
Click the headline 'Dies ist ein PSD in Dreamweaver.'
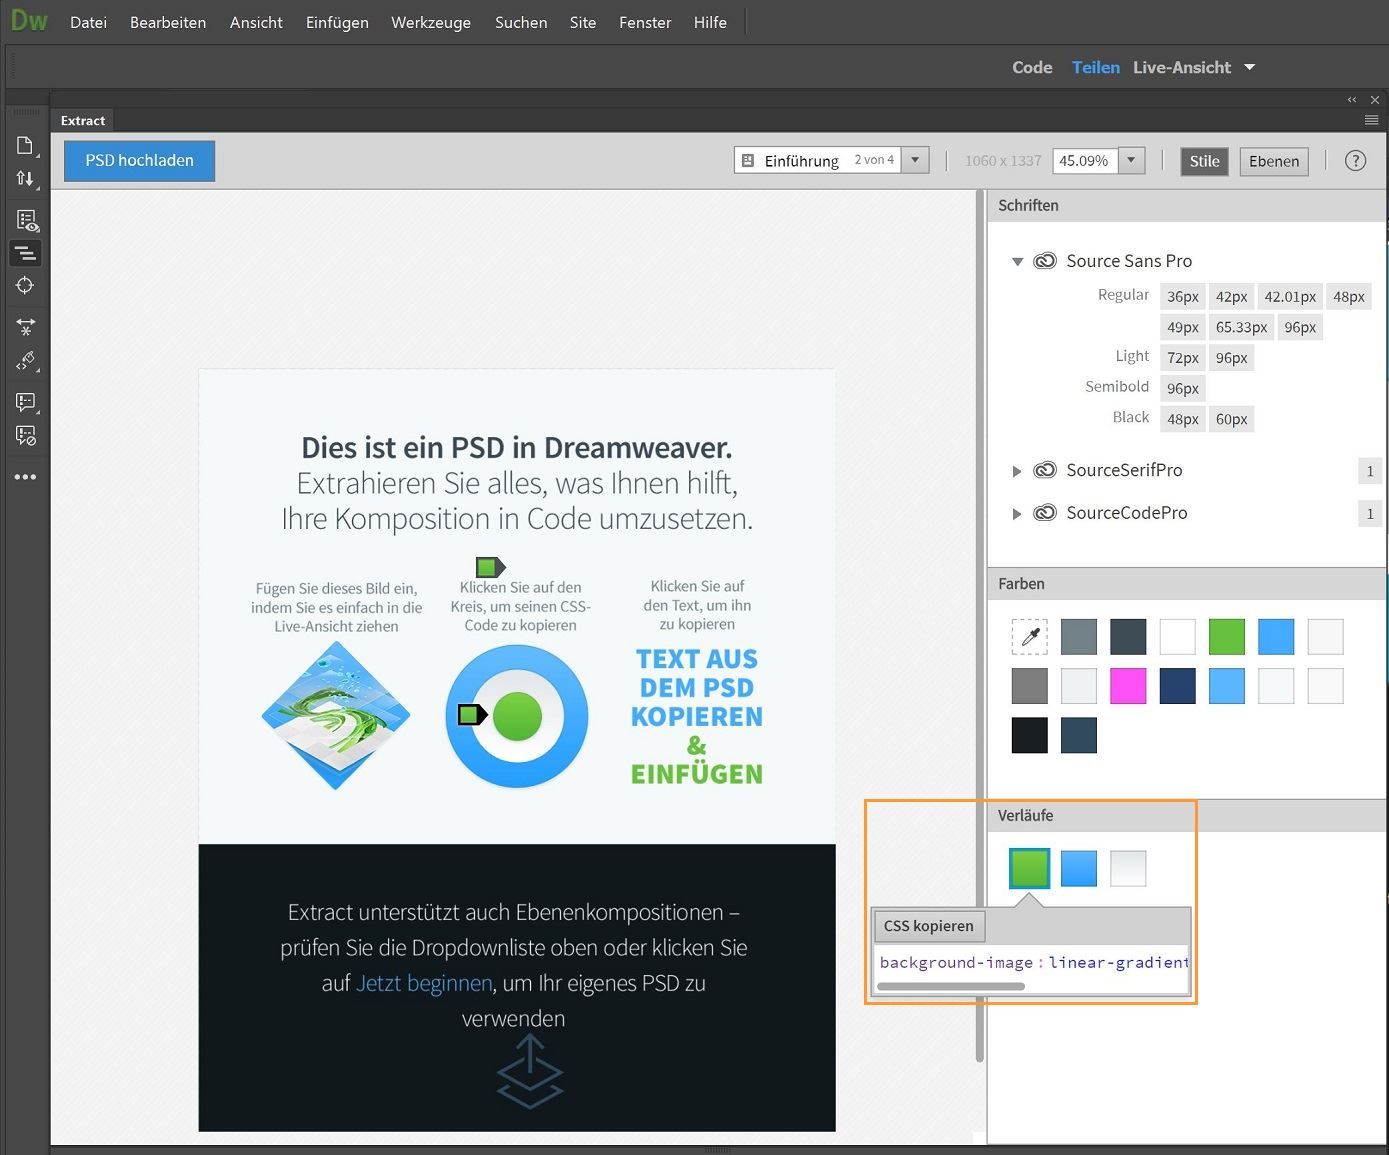tap(517, 447)
